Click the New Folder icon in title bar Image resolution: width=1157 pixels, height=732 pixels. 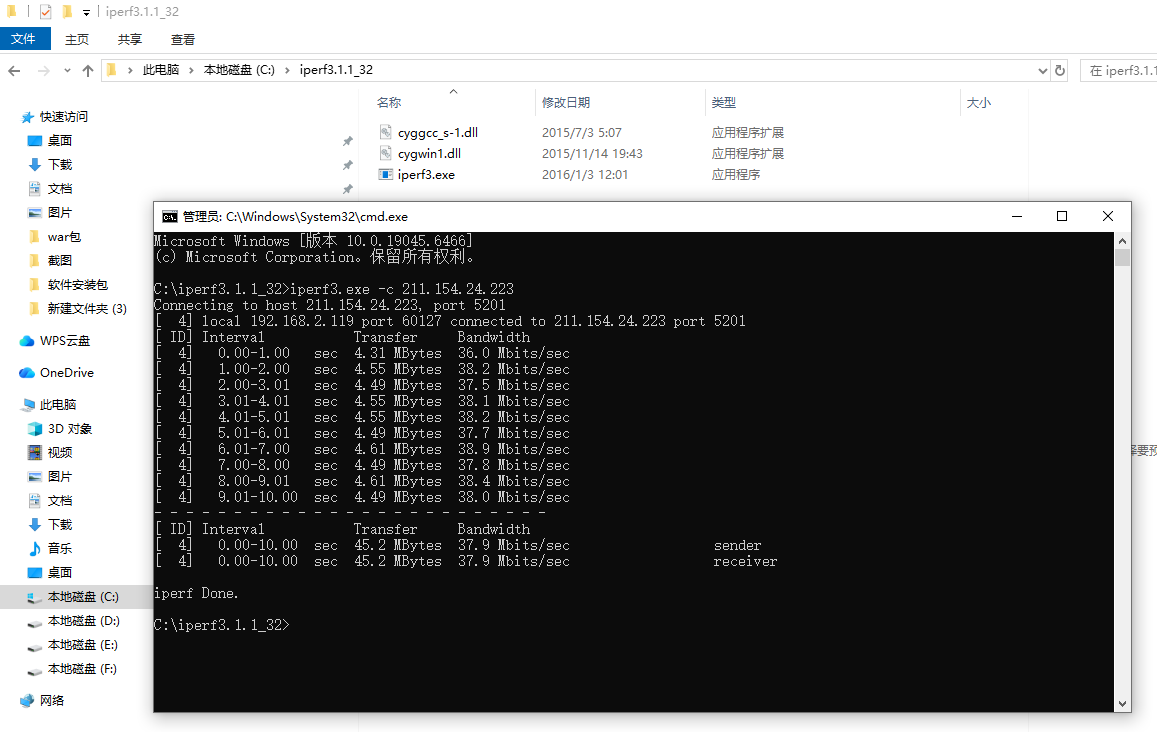67,12
